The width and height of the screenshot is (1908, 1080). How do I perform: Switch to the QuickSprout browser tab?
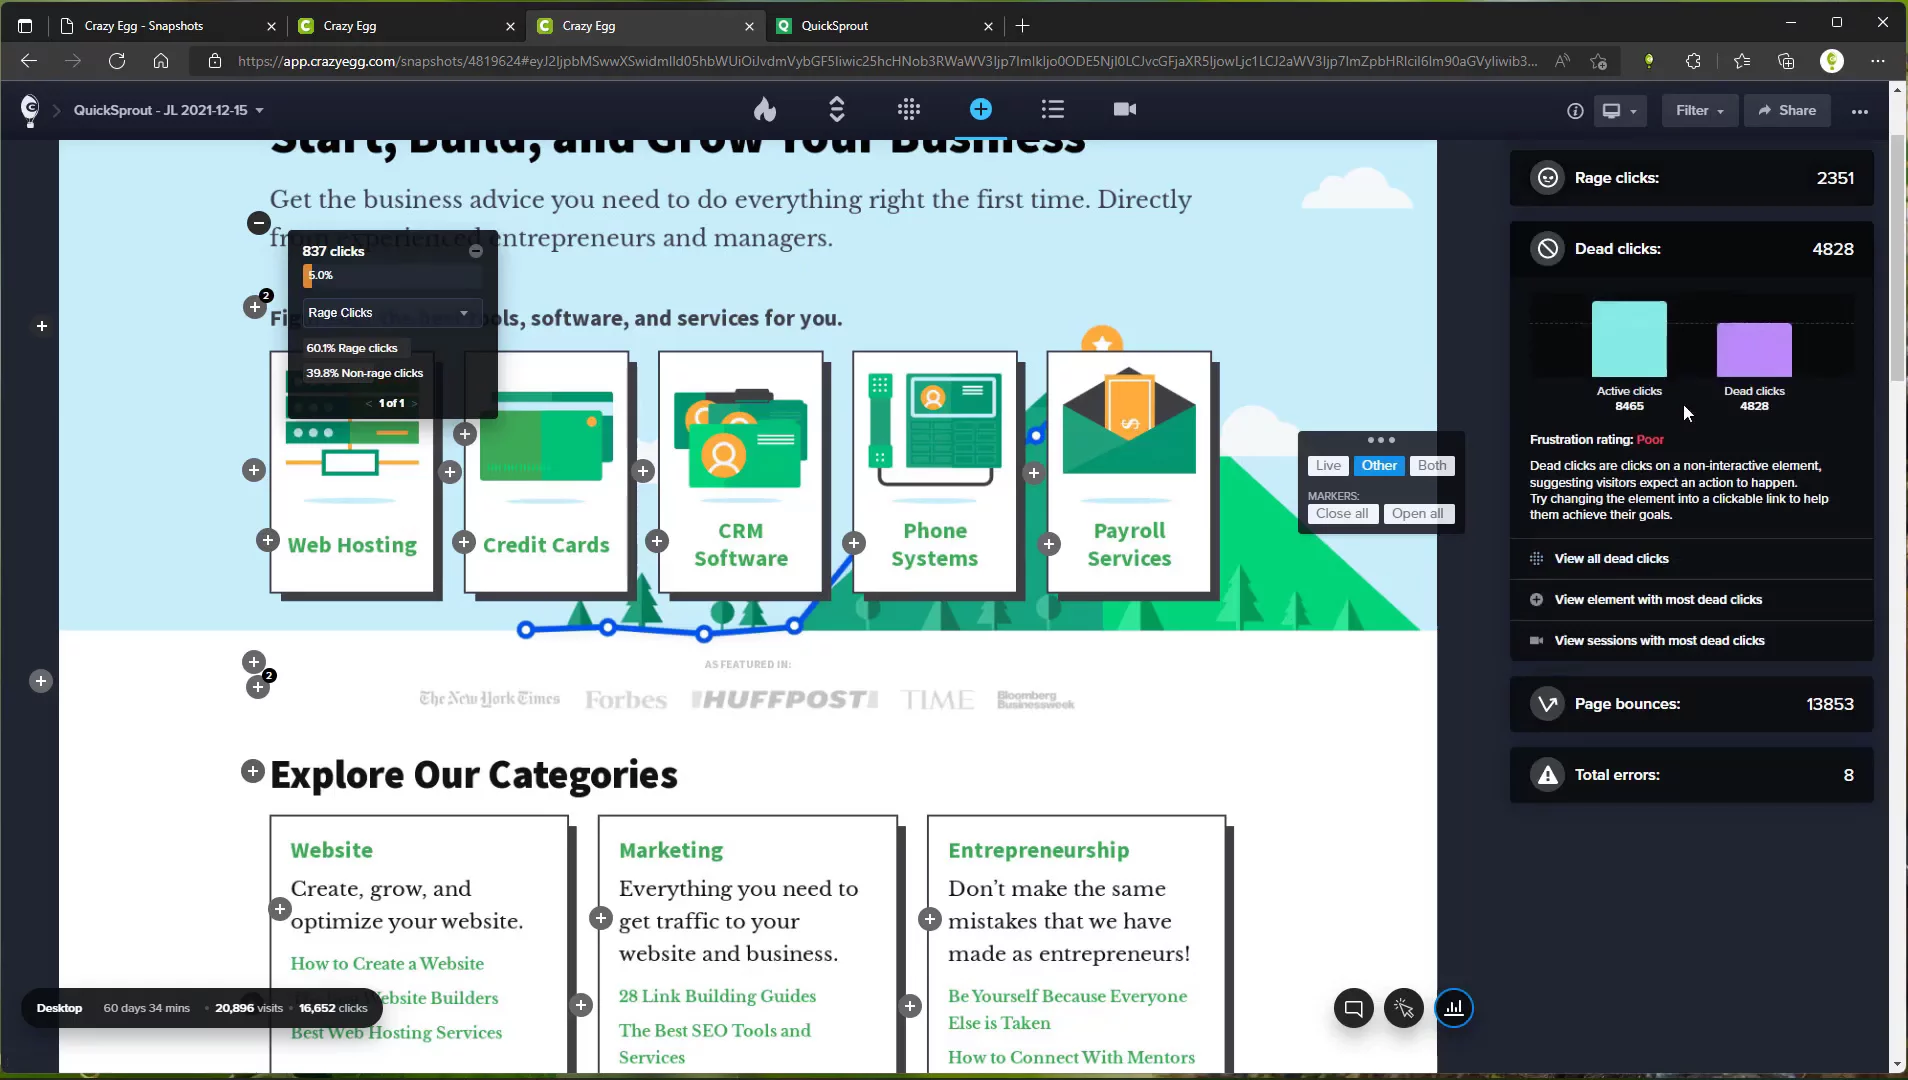(x=882, y=26)
